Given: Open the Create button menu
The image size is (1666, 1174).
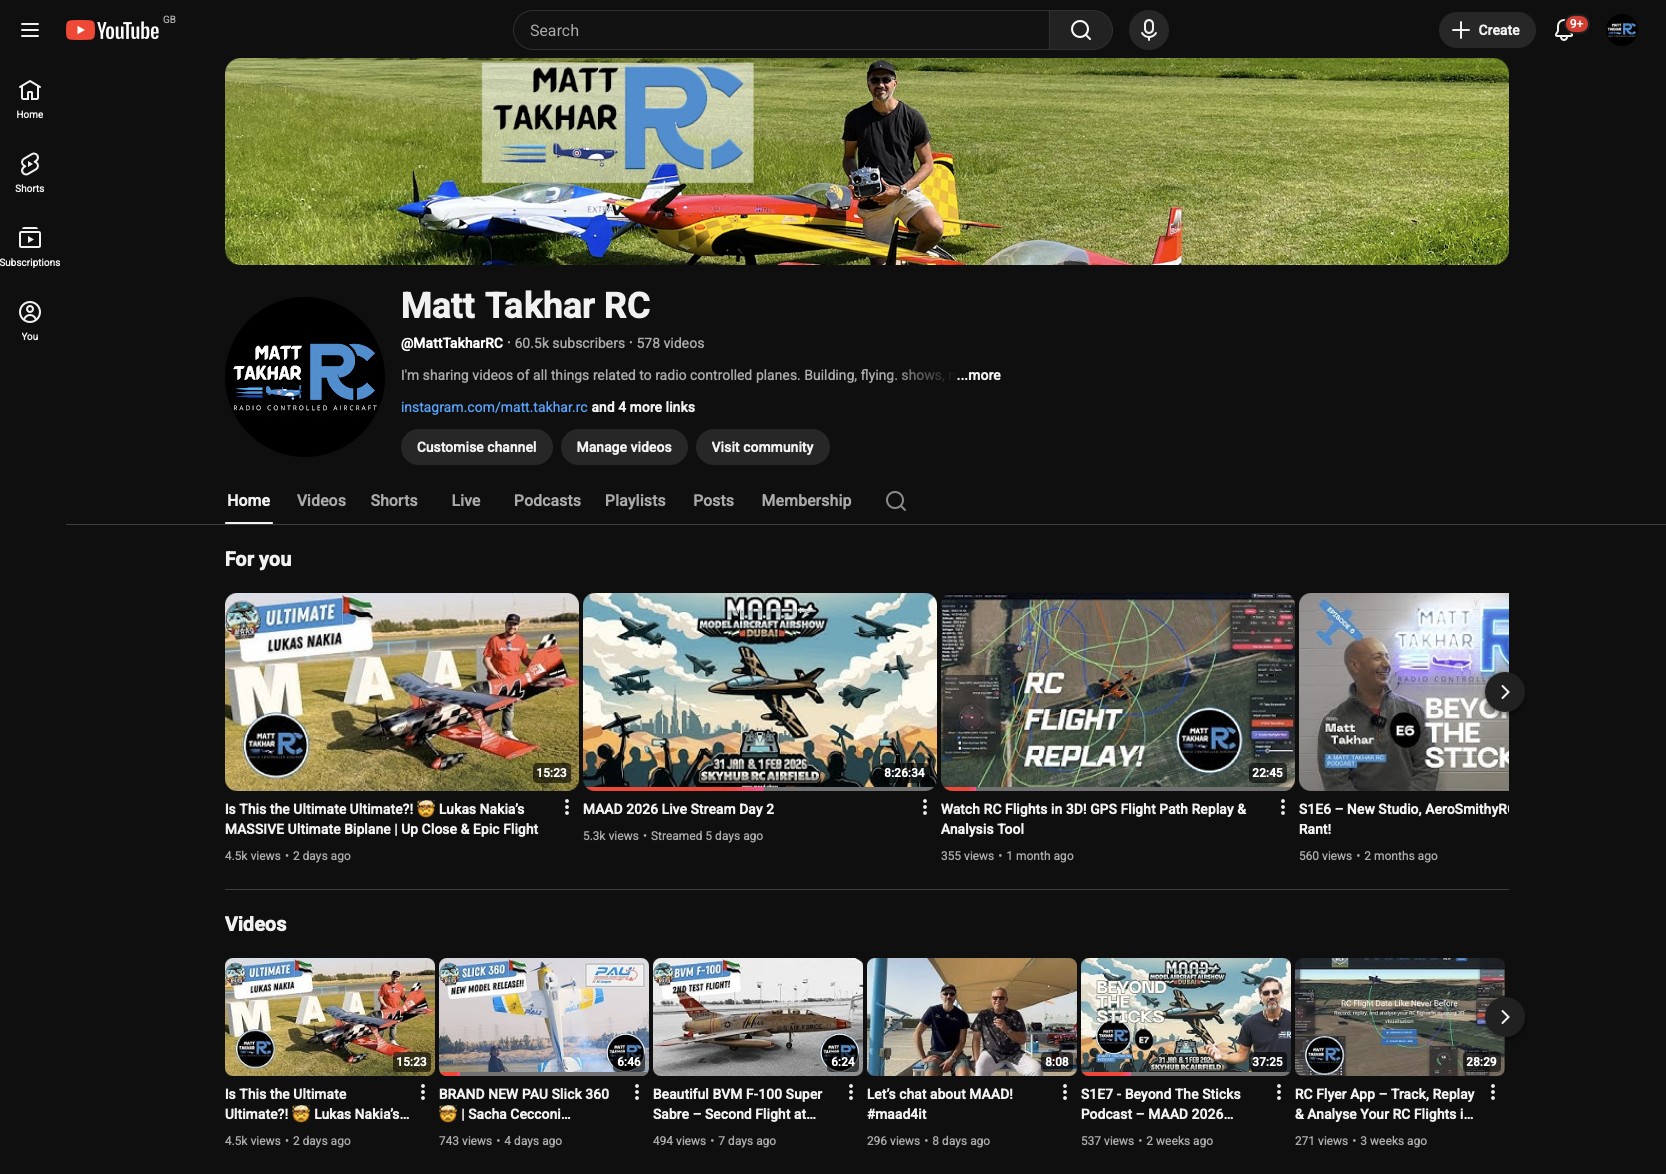Looking at the screenshot, I should [1486, 30].
